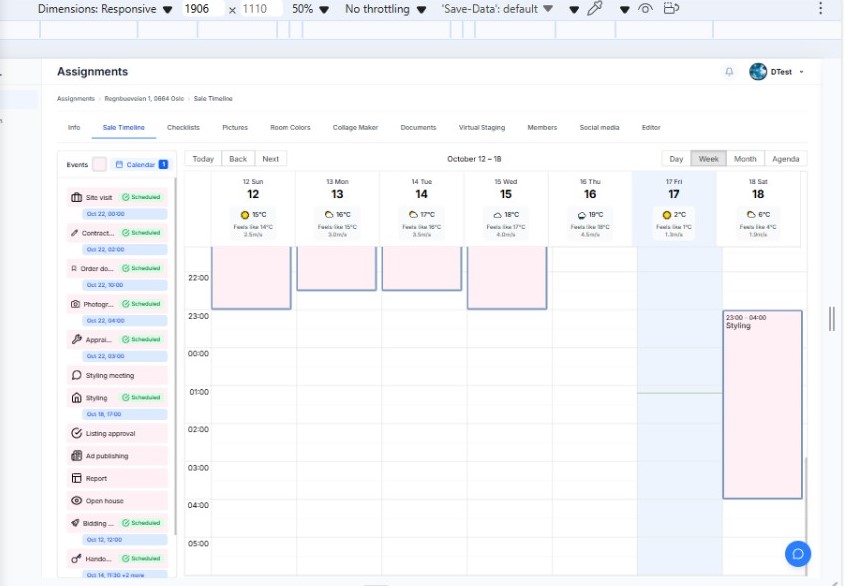Screen dimensions: 844x586
Task: Click Bidding Scheduled status badge
Action: [141, 523]
